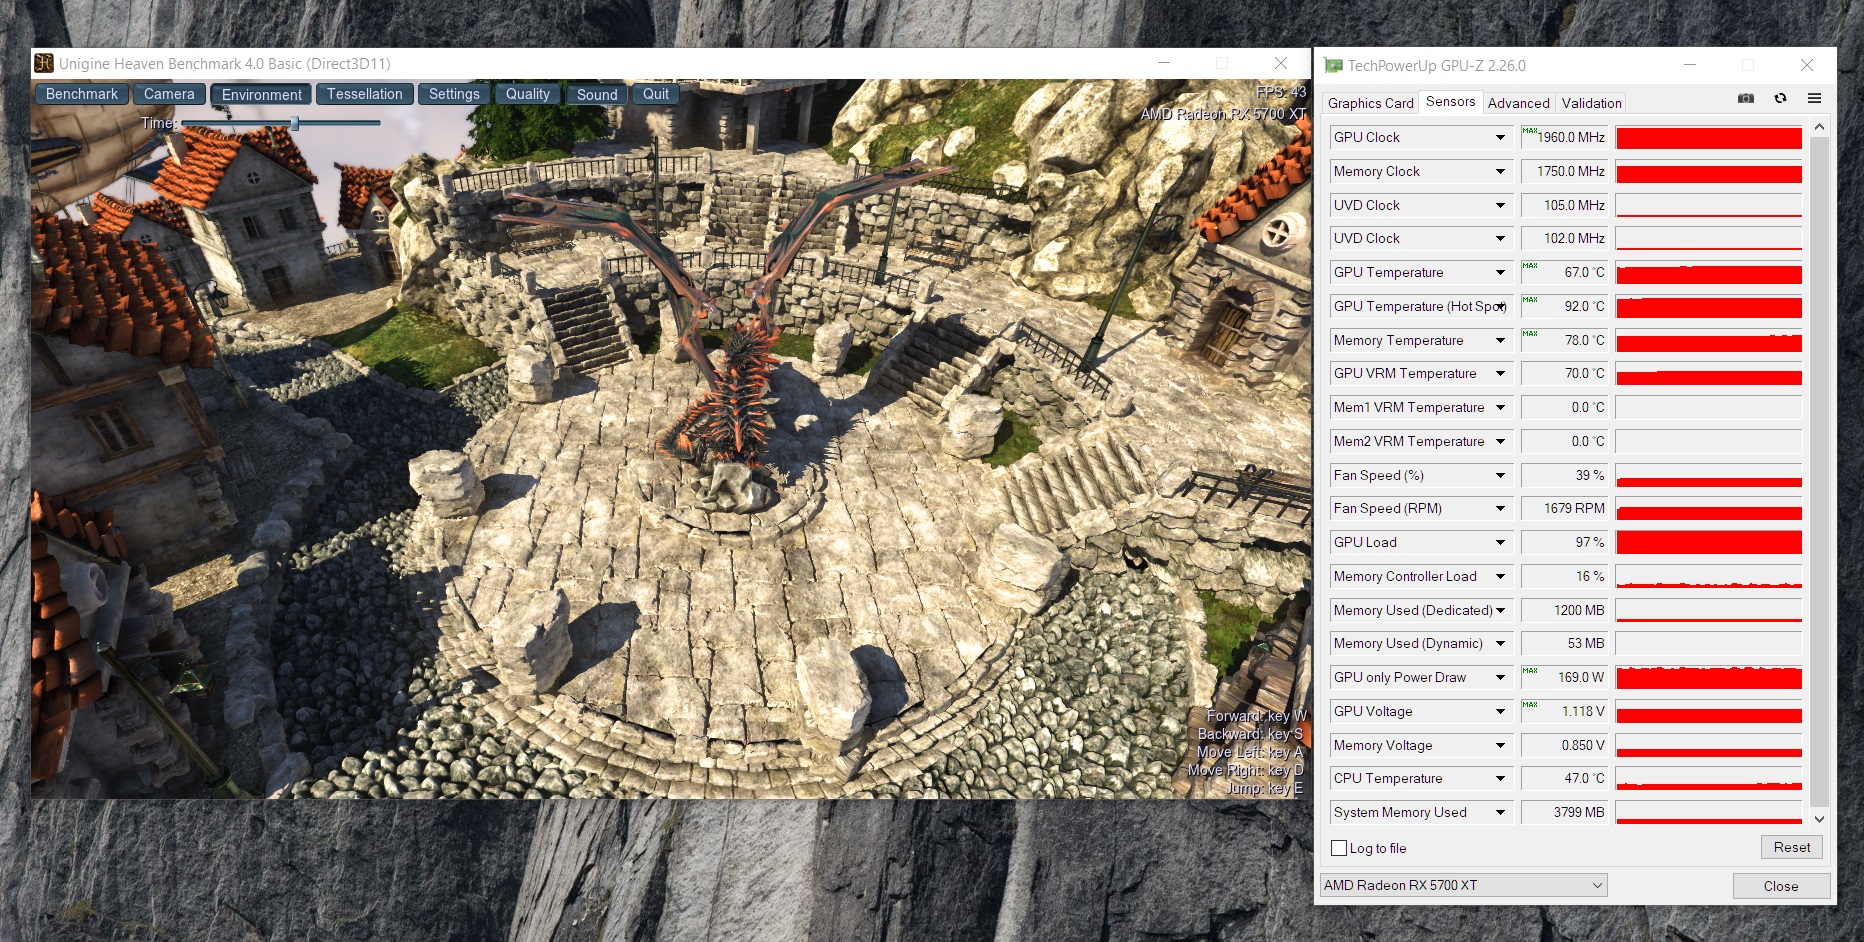The width and height of the screenshot is (1864, 942).
Task: Click the GPU Load history graph
Action: click(1709, 543)
